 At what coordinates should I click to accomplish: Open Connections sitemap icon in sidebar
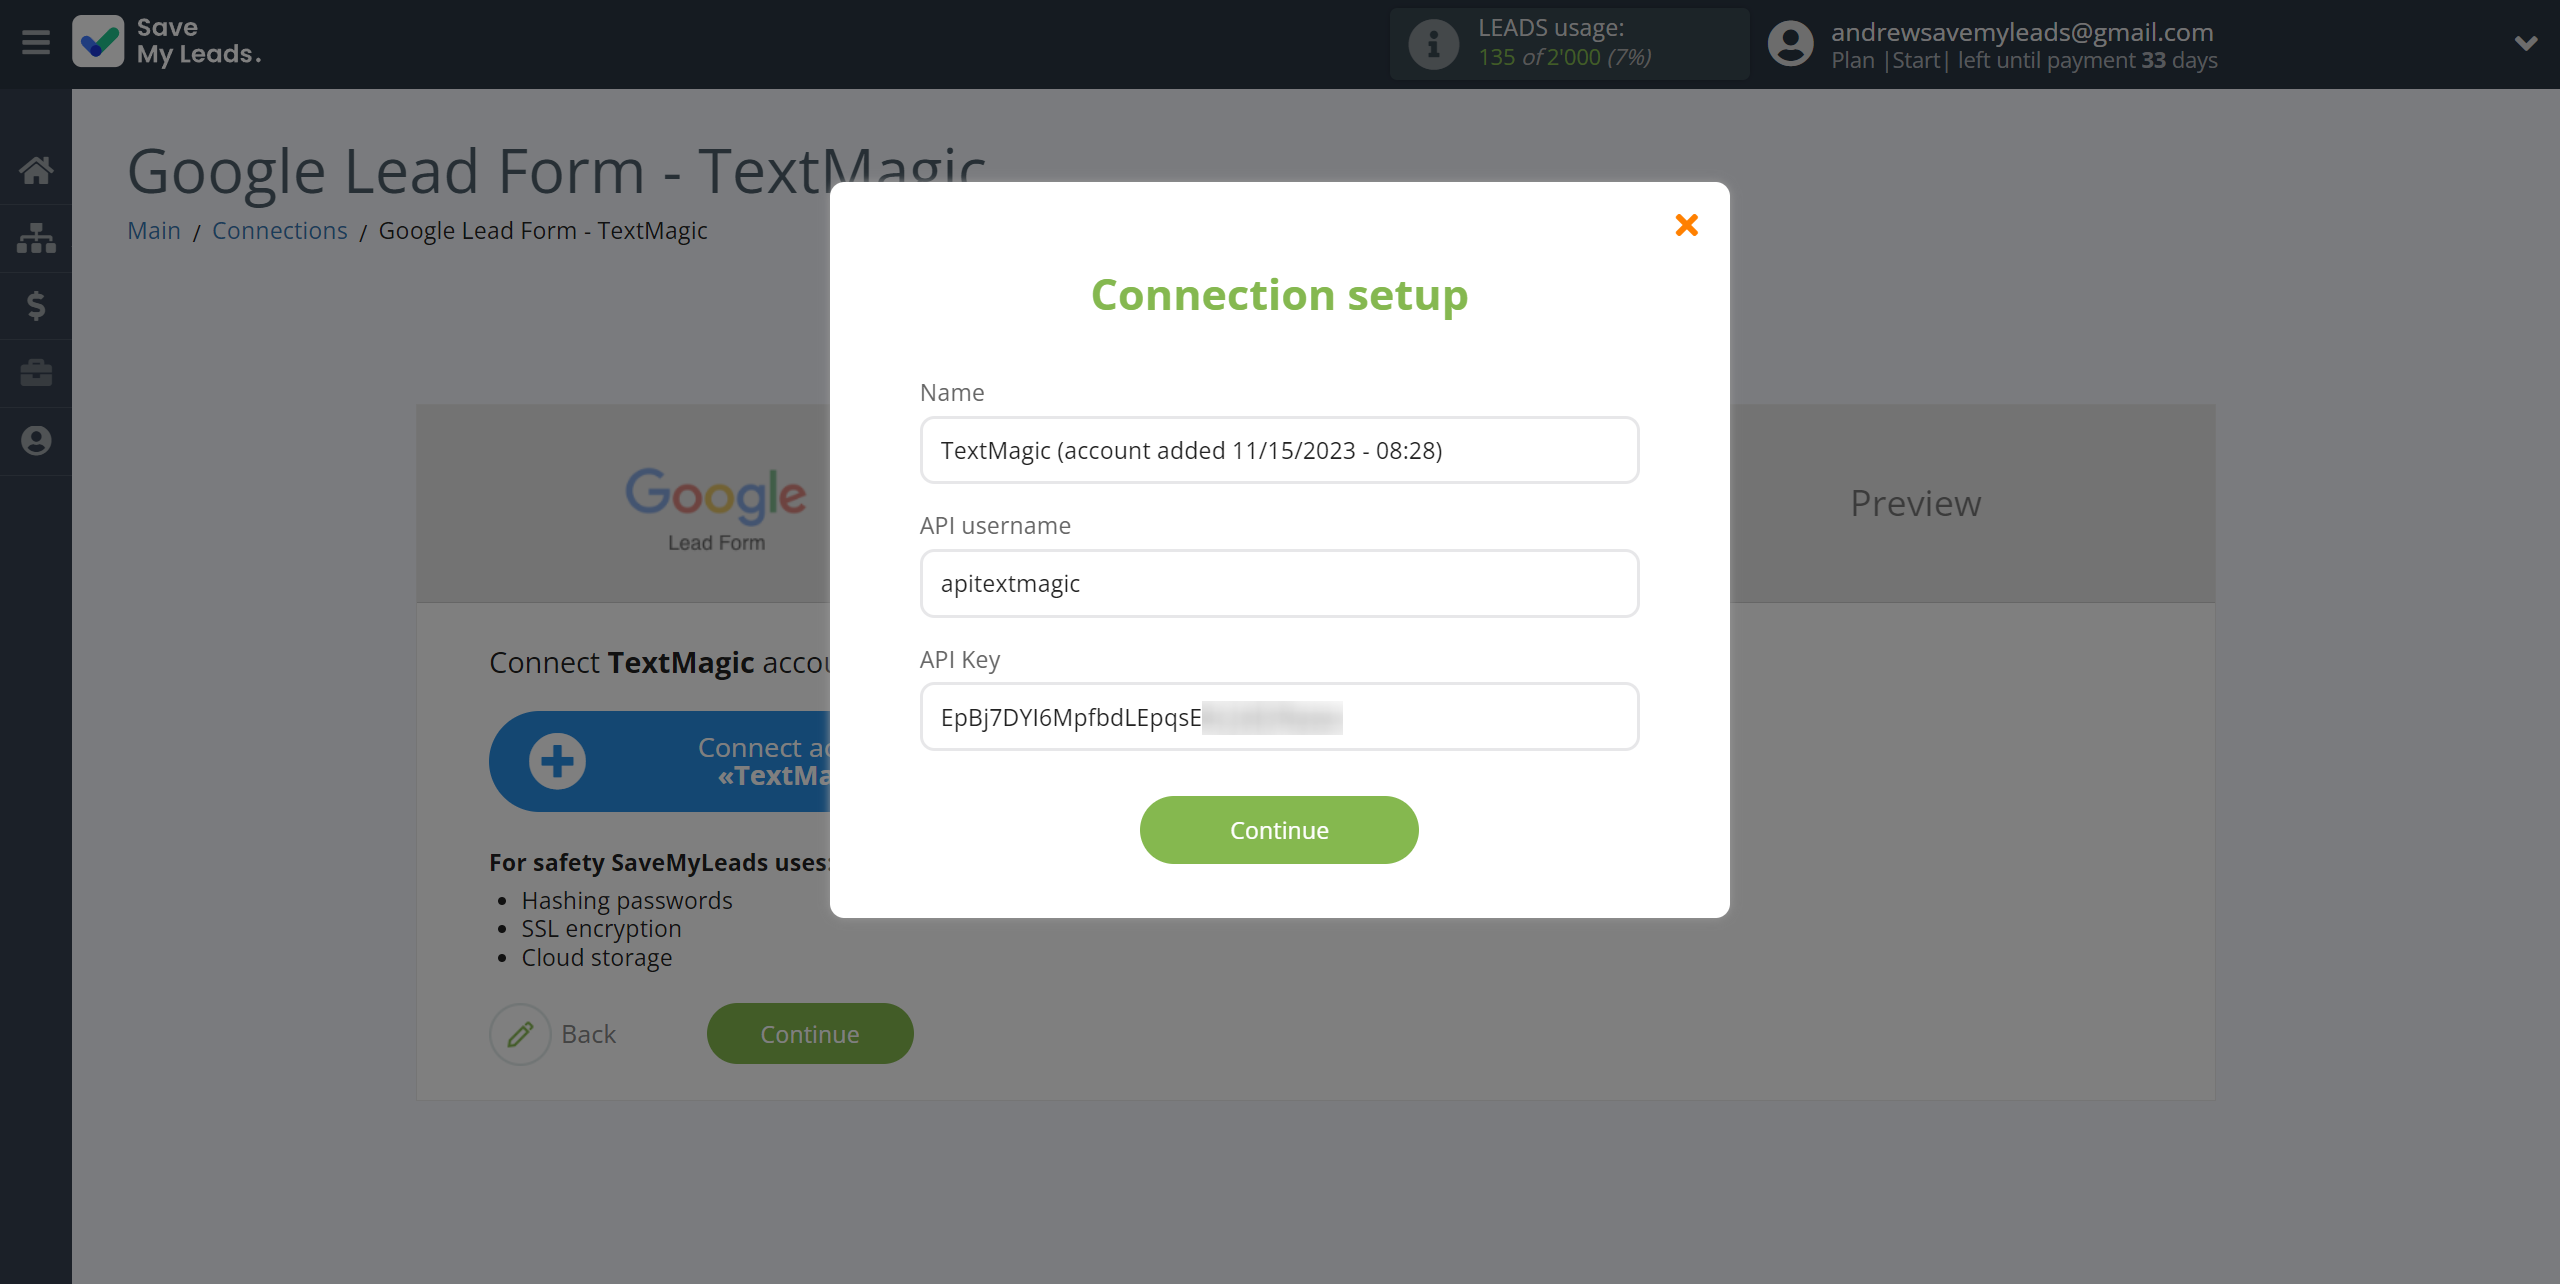tap(36, 238)
